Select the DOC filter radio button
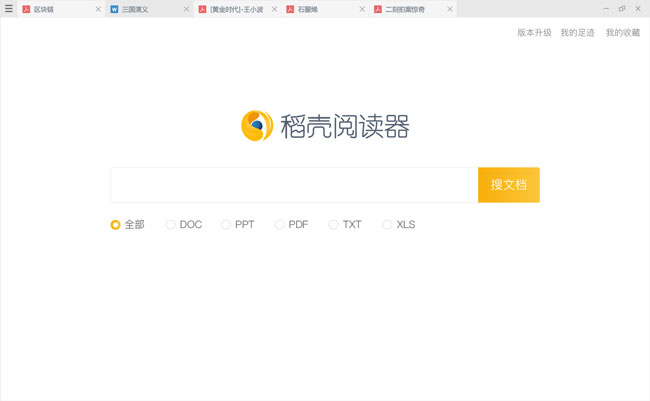 coord(171,225)
